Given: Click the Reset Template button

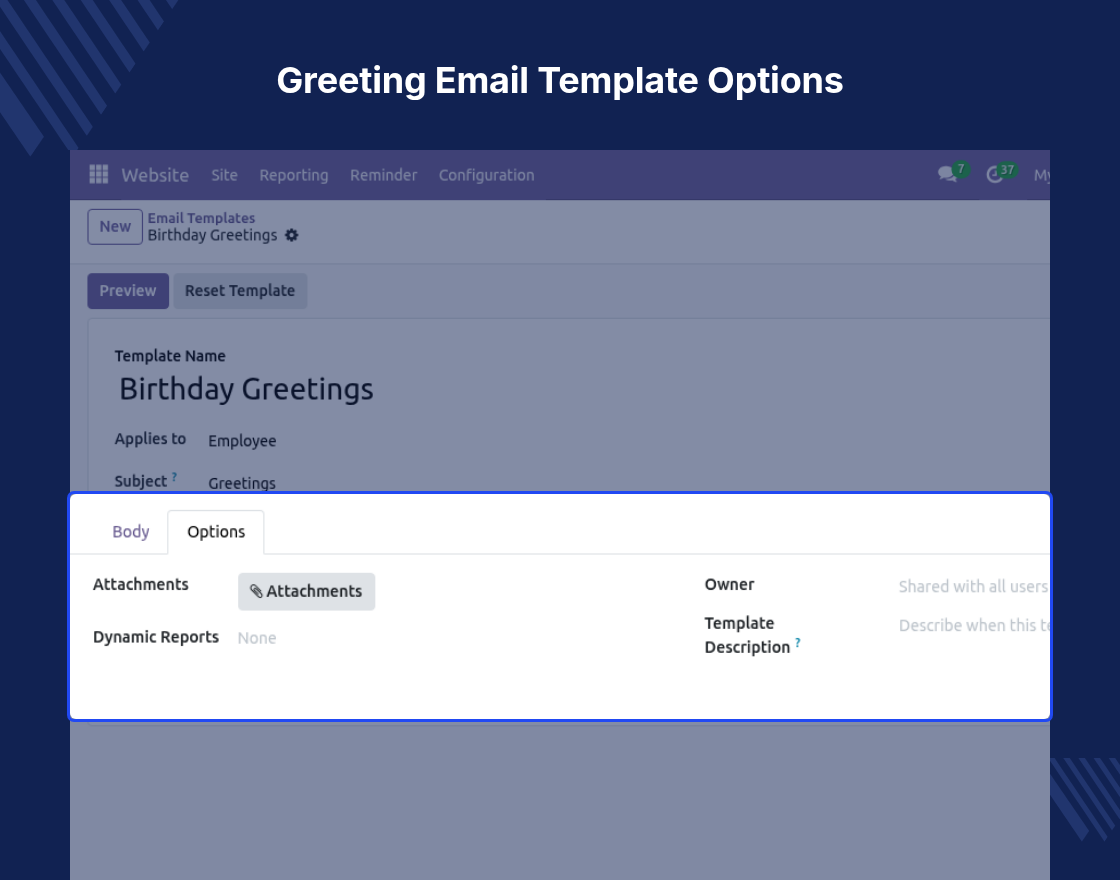Looking at the screenshot, I should click(240, 291).
